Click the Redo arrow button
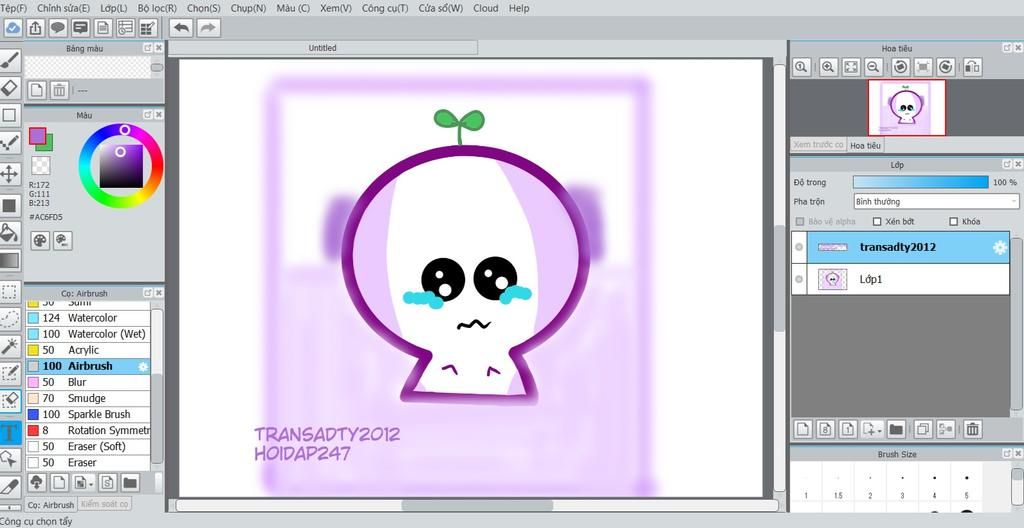The width and height of the screenshot is (1024, 528). 208,28
